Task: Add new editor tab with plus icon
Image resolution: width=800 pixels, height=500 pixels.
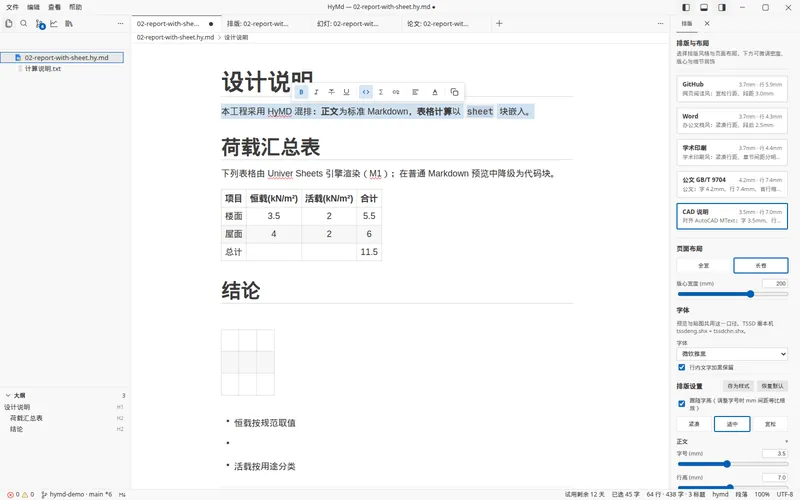Action: [499, 23]
